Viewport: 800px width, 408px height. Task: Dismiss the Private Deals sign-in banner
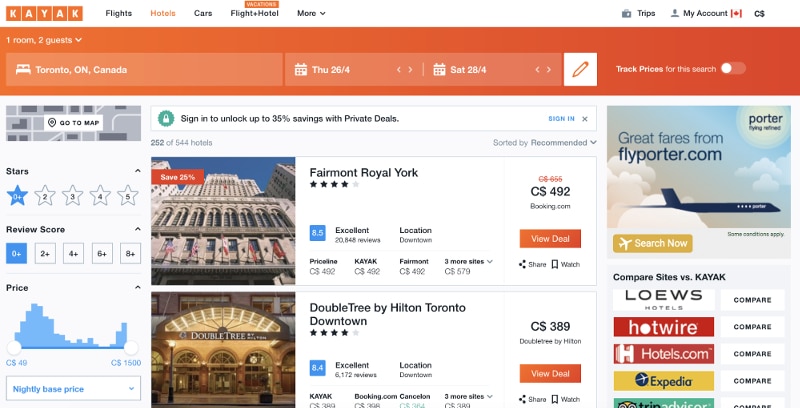(x=585, y=119)
